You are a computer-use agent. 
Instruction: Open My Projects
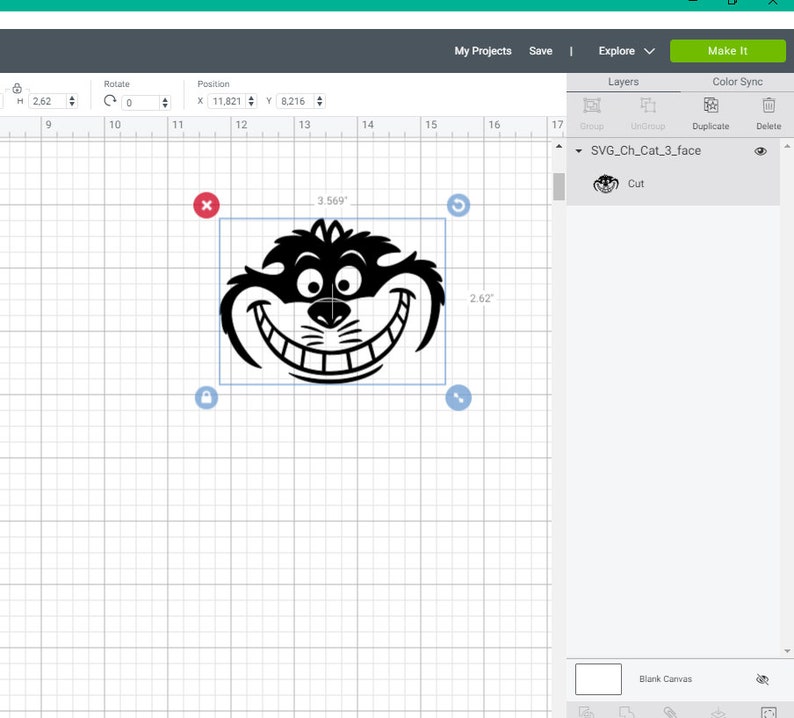(483, 51)
